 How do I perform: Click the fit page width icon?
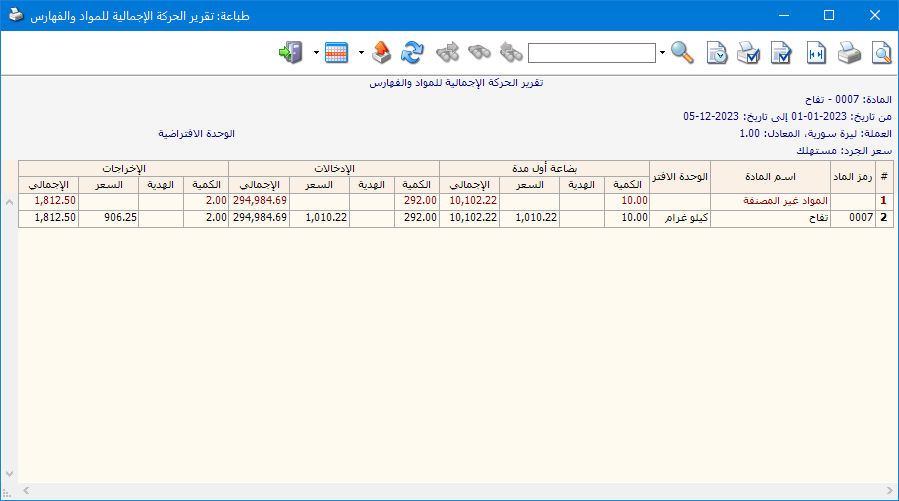[816, 53]
